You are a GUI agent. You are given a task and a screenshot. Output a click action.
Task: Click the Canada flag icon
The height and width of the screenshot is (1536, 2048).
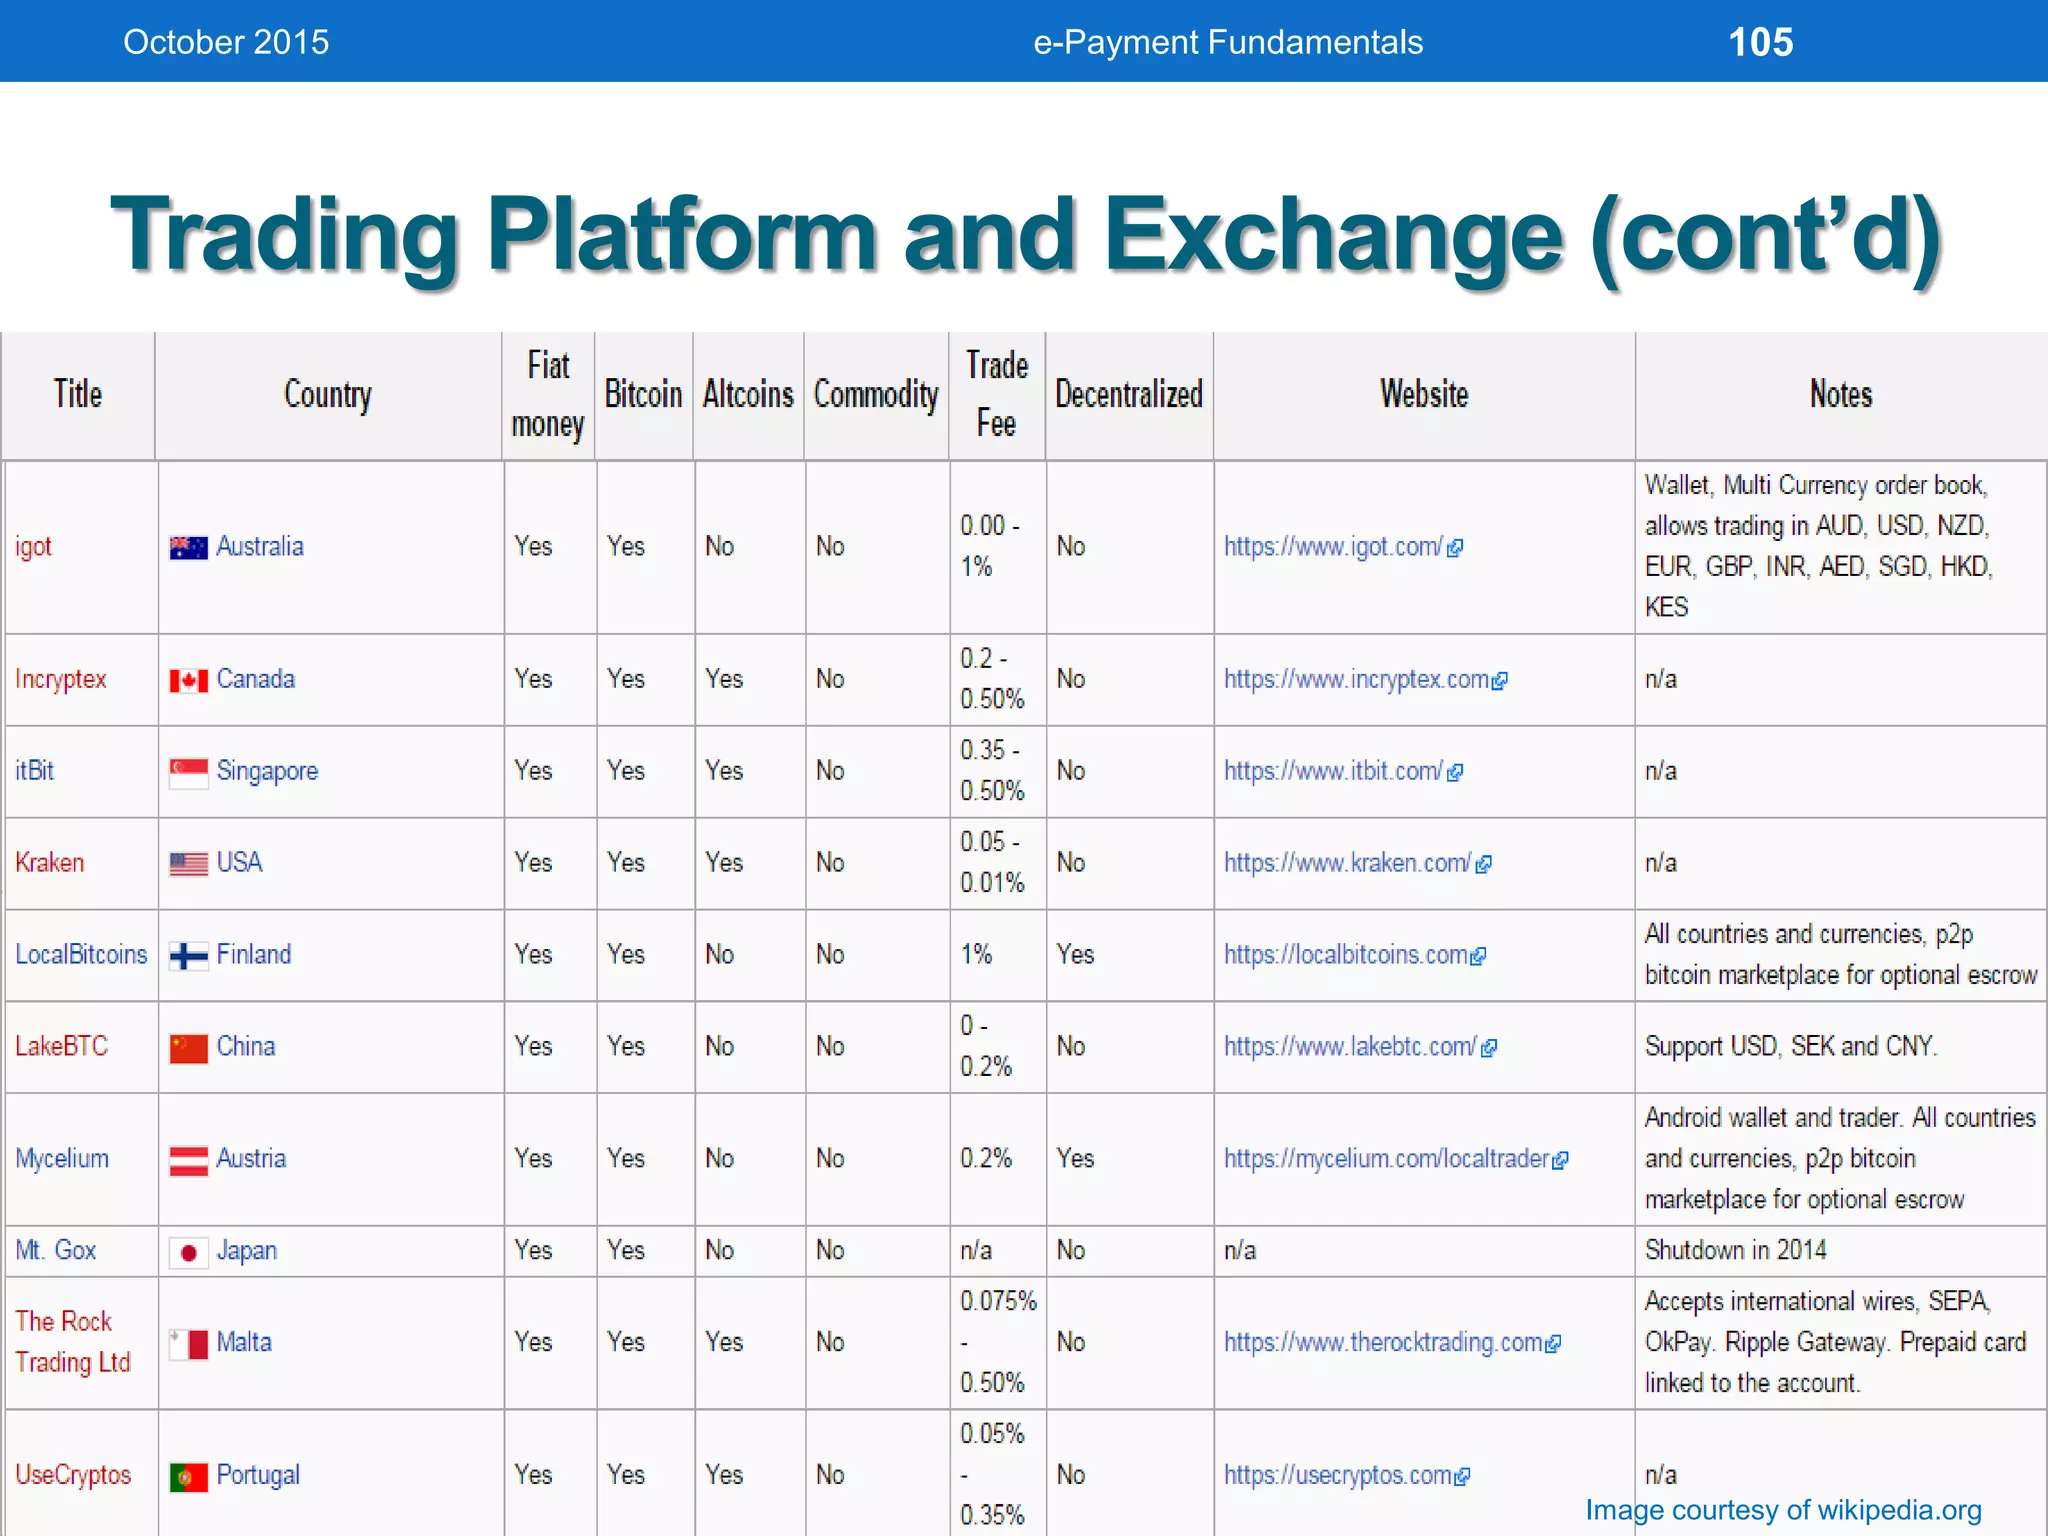tap(188, 680)
